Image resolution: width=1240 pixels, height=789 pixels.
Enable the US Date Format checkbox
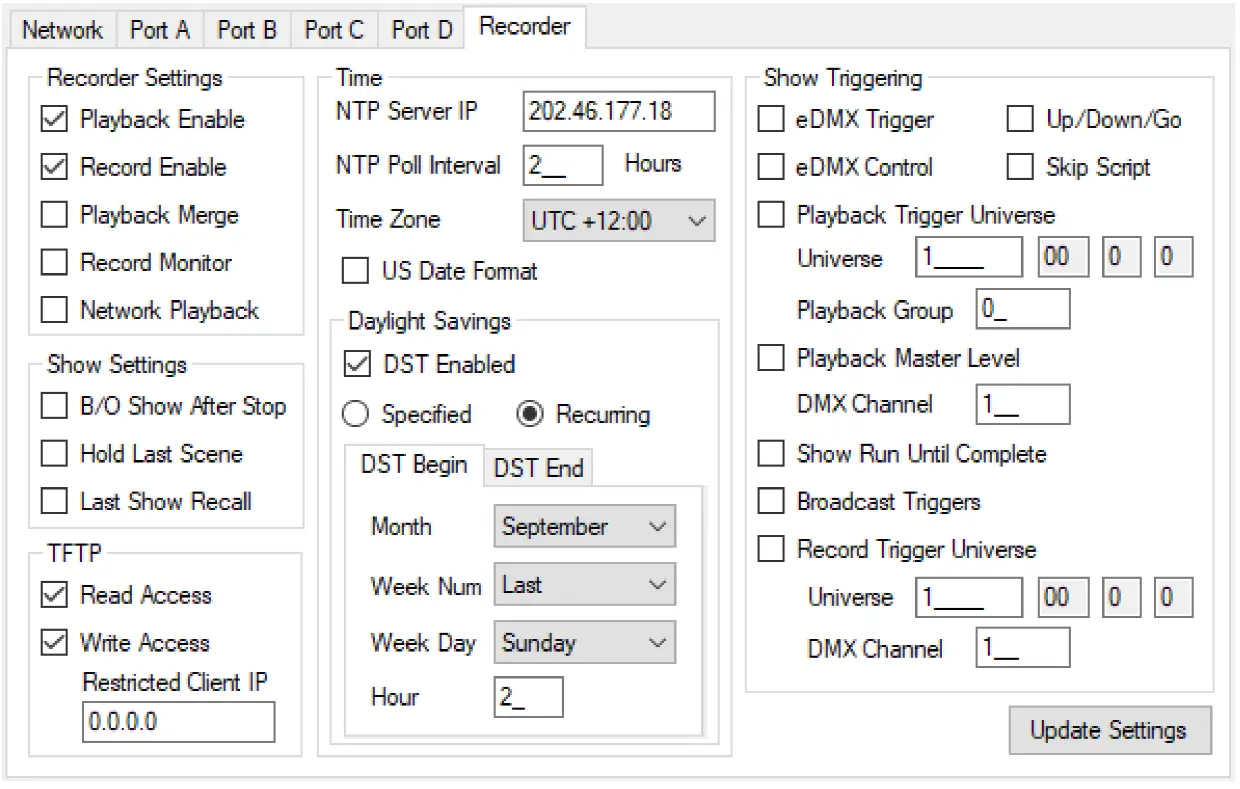click(355, 271)
